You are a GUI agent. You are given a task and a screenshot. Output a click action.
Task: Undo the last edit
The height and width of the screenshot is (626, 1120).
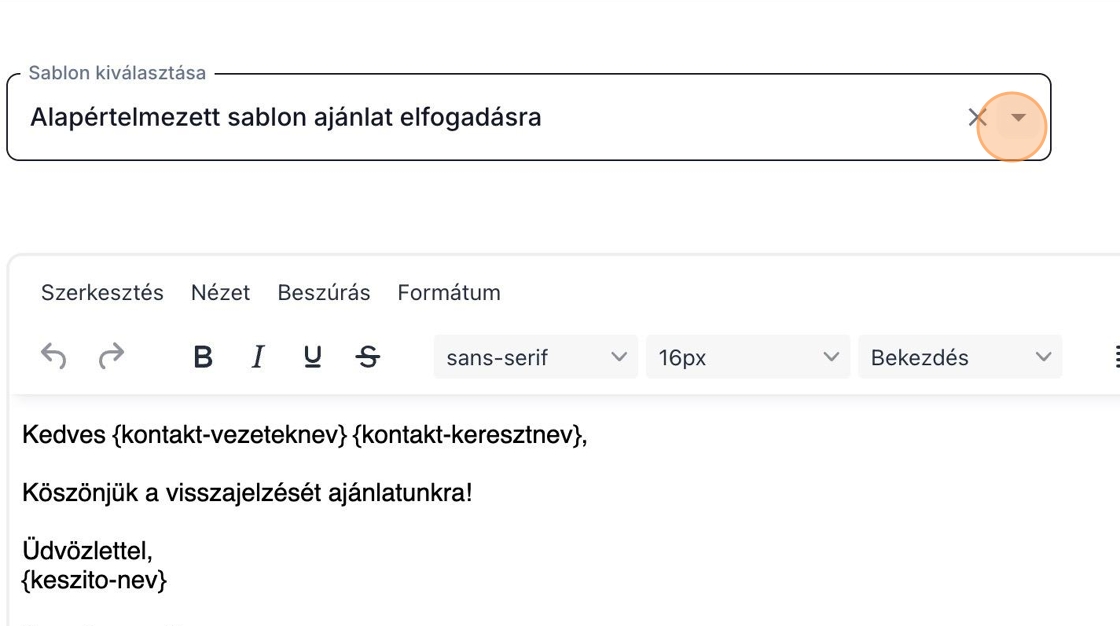tap(54, 357)
